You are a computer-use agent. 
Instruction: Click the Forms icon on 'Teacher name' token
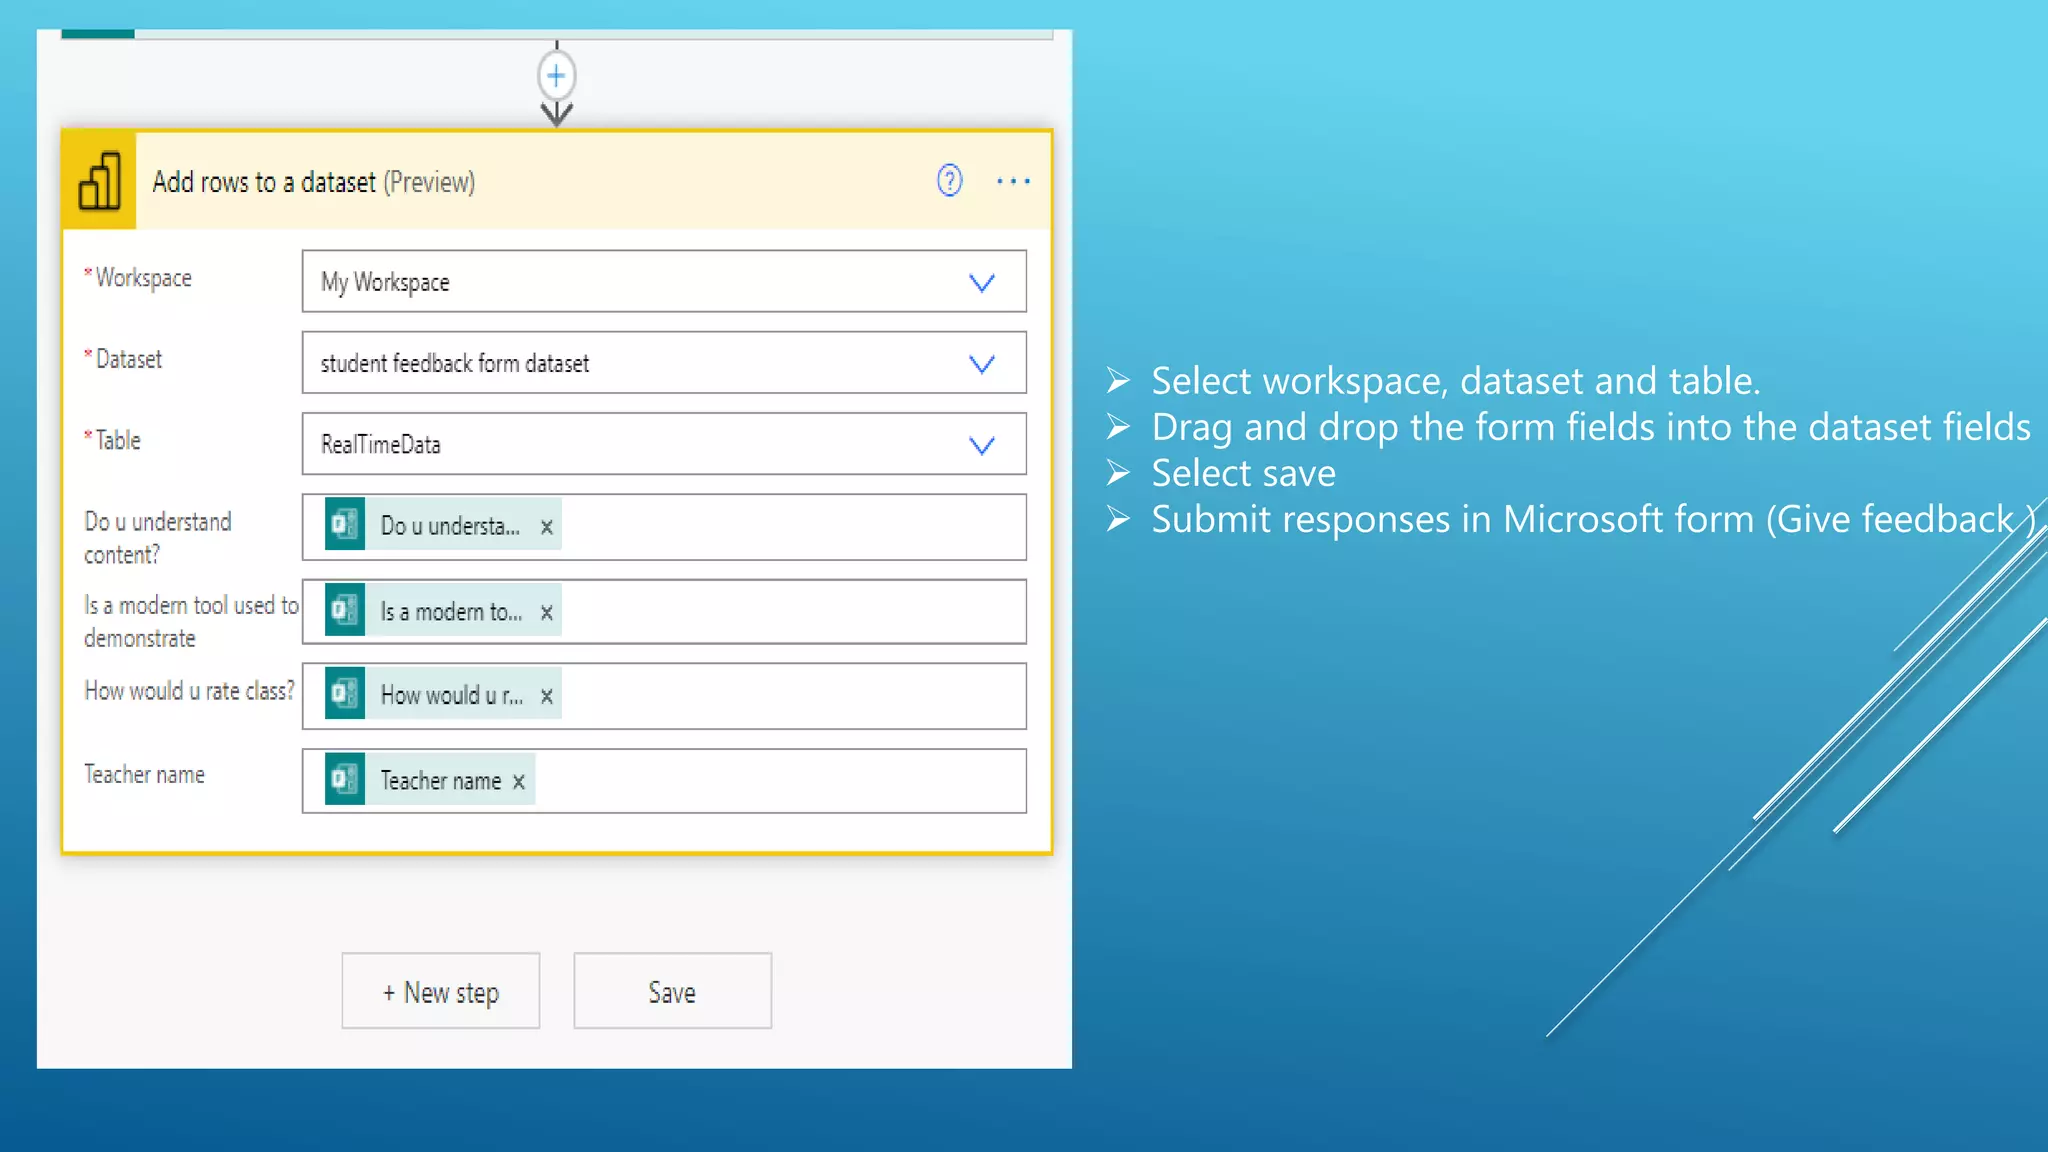coord(345,779)
